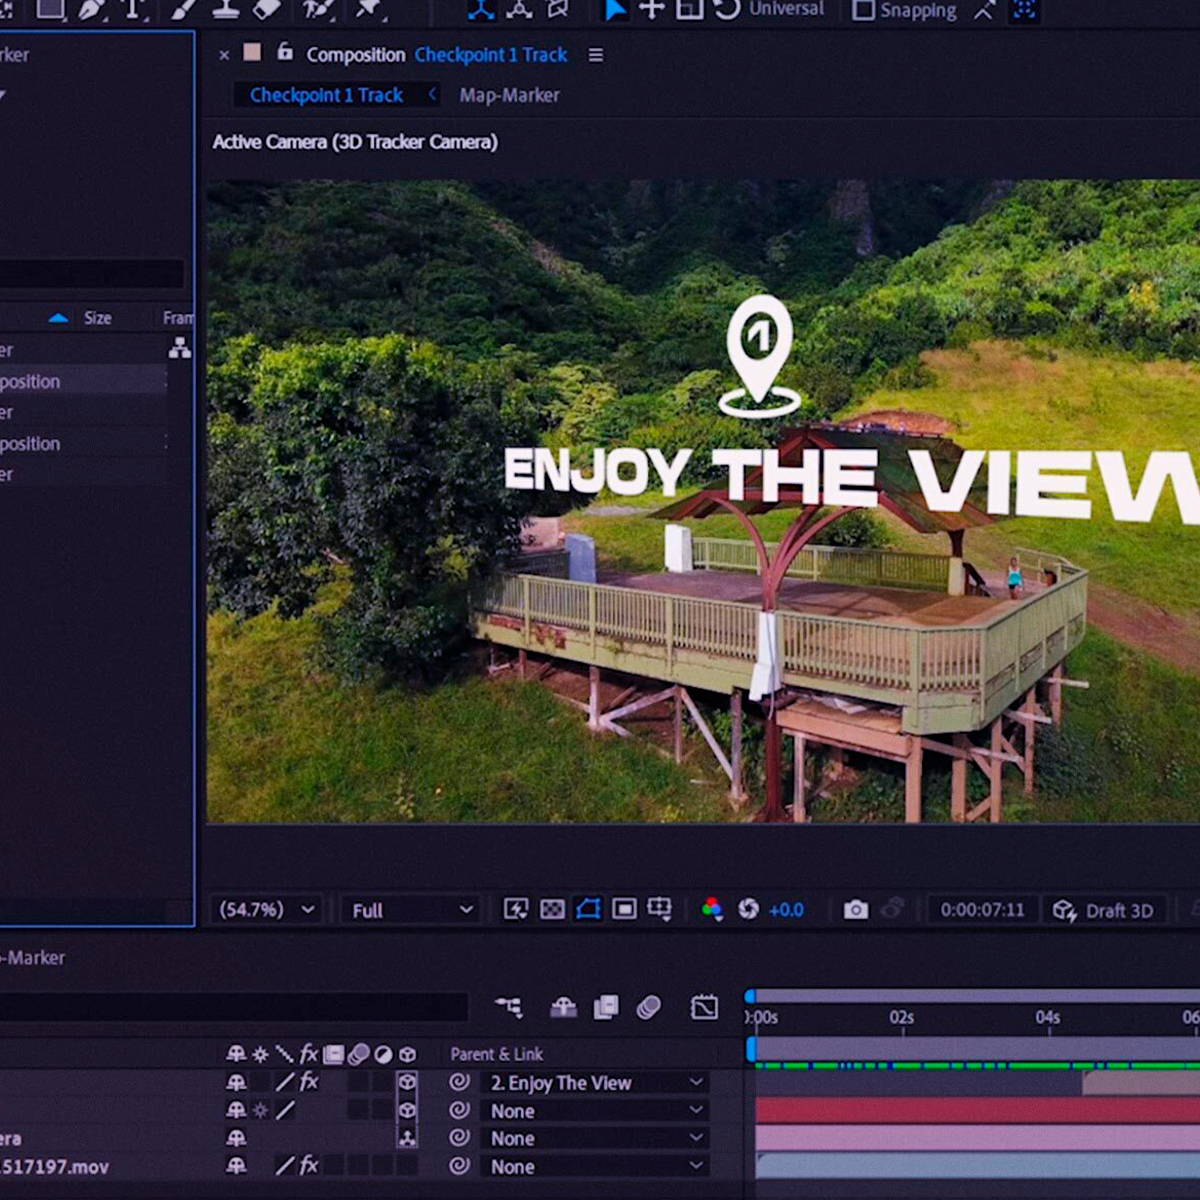The image size is (1200, 1200).
Task: Toggle mask and shape path visibility
Action: tap(588, 909)
